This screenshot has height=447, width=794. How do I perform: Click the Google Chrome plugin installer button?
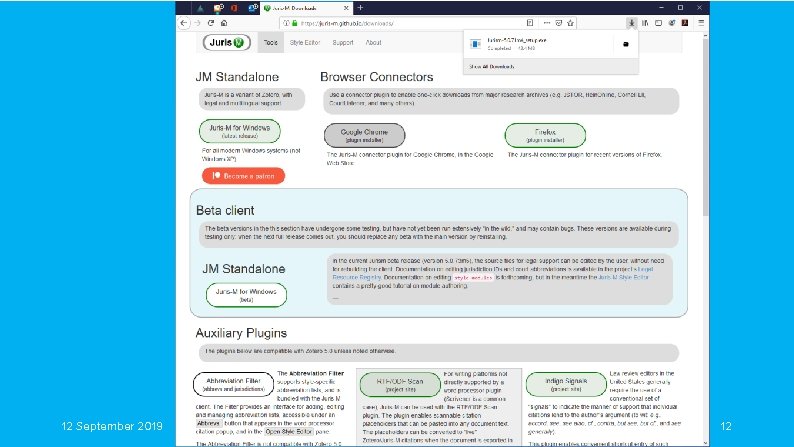(365, 135)
